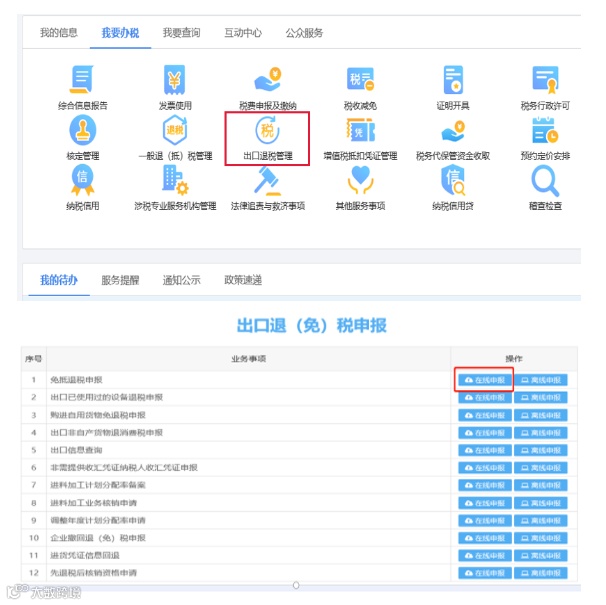Open the 综合信息报告 icon
The width and height of the screenshot is (606, 605).
[82, 79]
